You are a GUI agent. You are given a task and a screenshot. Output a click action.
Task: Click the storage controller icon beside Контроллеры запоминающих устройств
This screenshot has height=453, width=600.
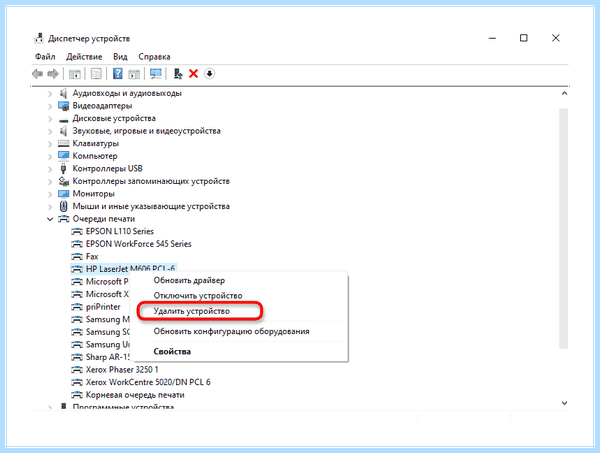point(63,181)
